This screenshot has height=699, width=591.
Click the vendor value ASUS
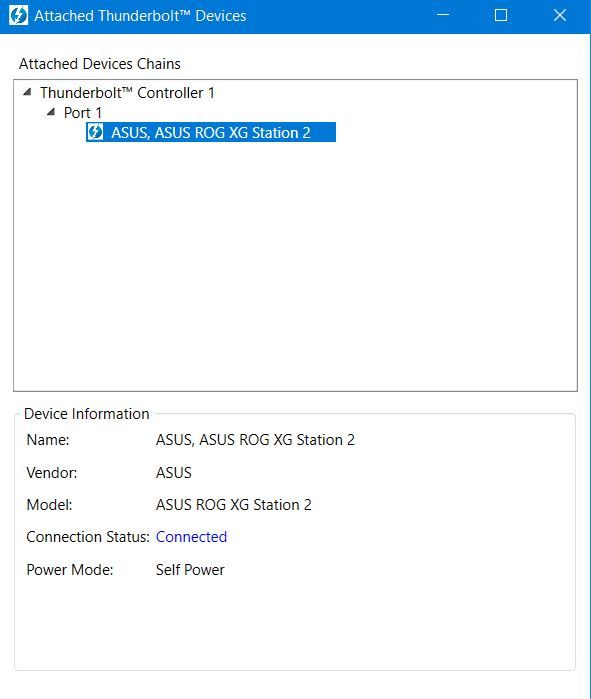(x=173, y=473)
